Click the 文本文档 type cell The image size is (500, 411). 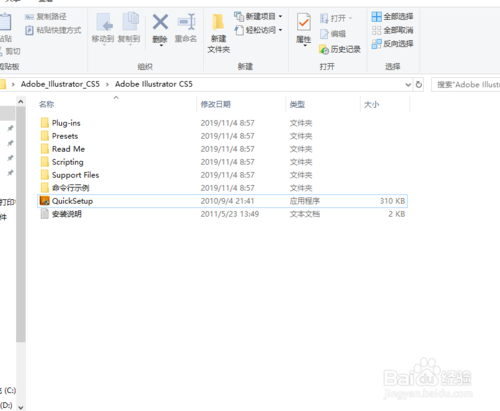(x=305, y=214)
